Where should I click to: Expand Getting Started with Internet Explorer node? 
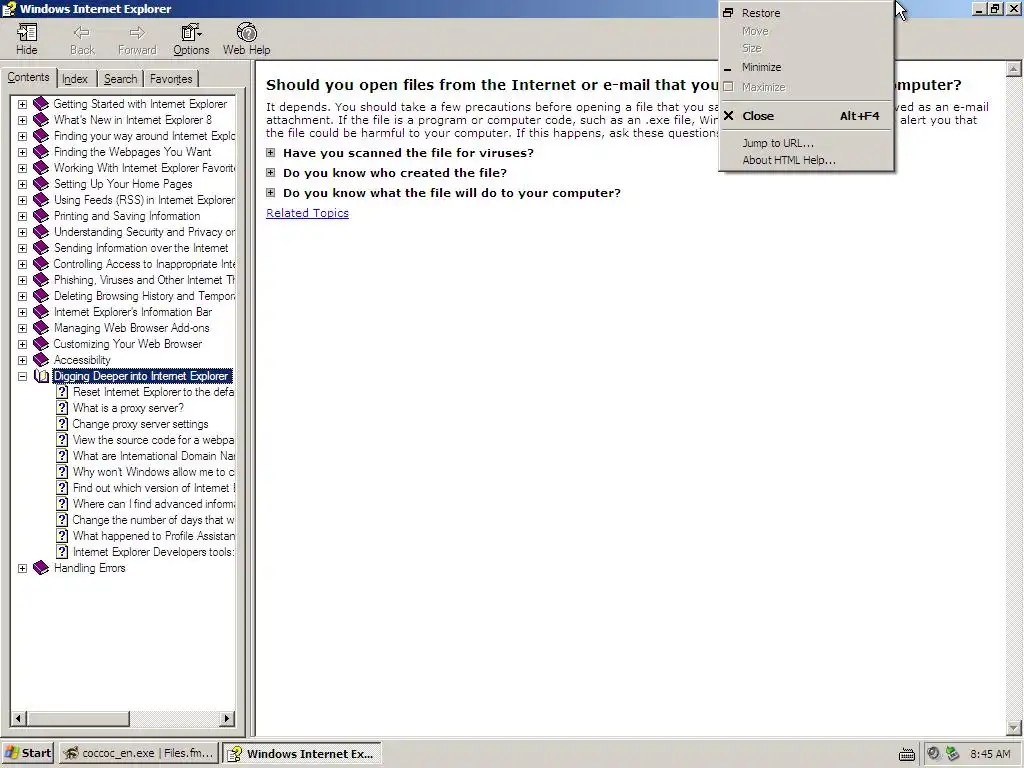click(x=22, y=104)
